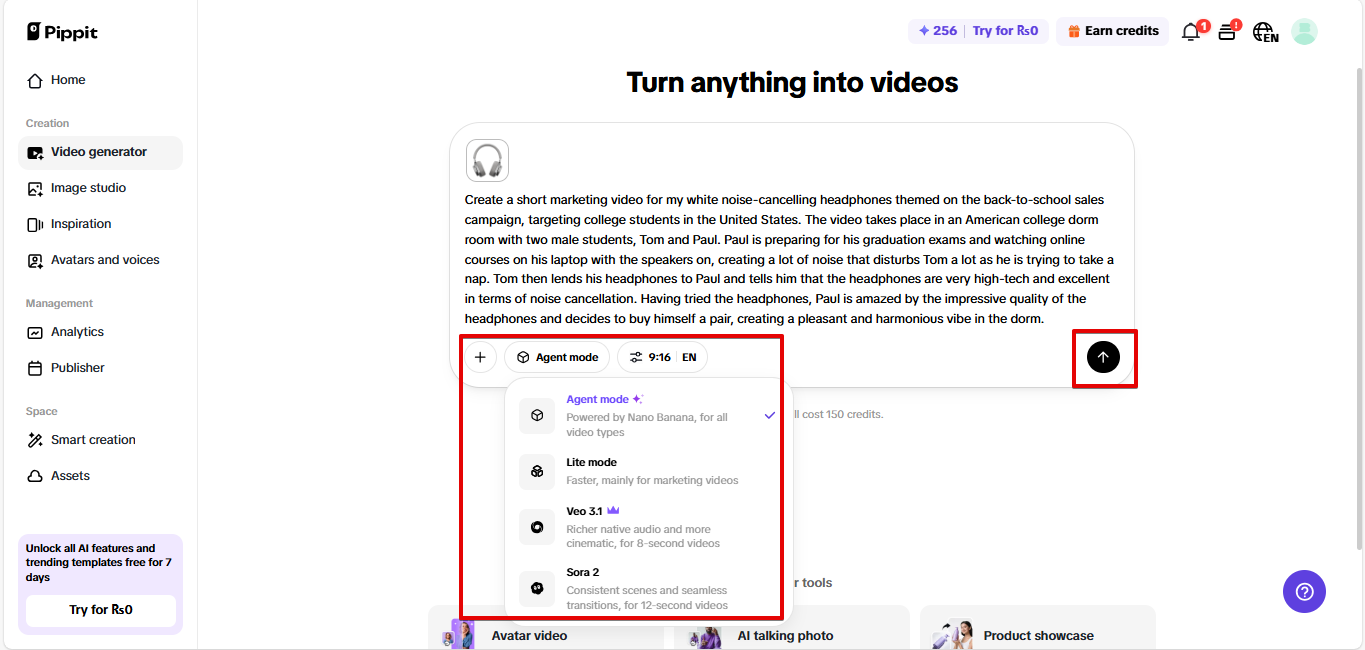The width and height of the screenshot is (1365, 650).
Task: Click the Lite mode cubes icon
Action: [537, 471]
